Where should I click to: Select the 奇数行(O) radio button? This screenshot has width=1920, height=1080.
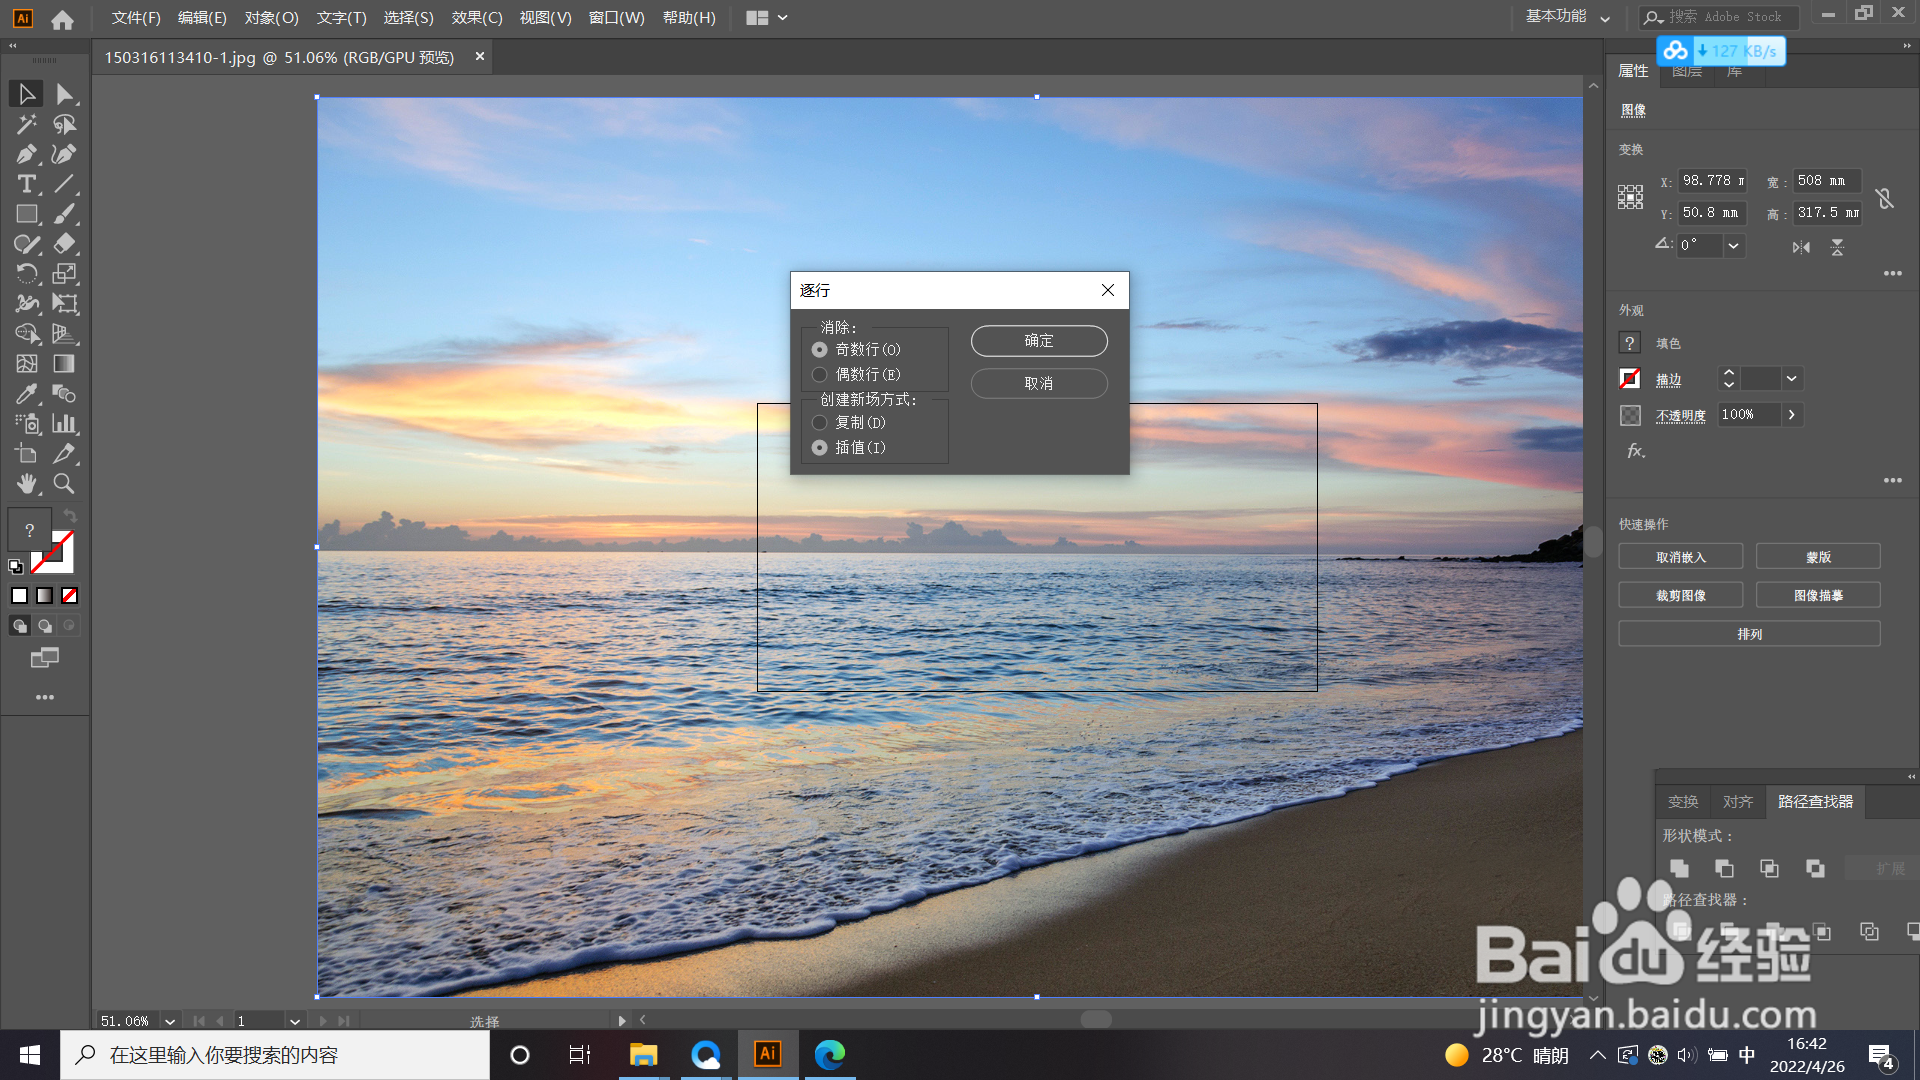point(820,349)
